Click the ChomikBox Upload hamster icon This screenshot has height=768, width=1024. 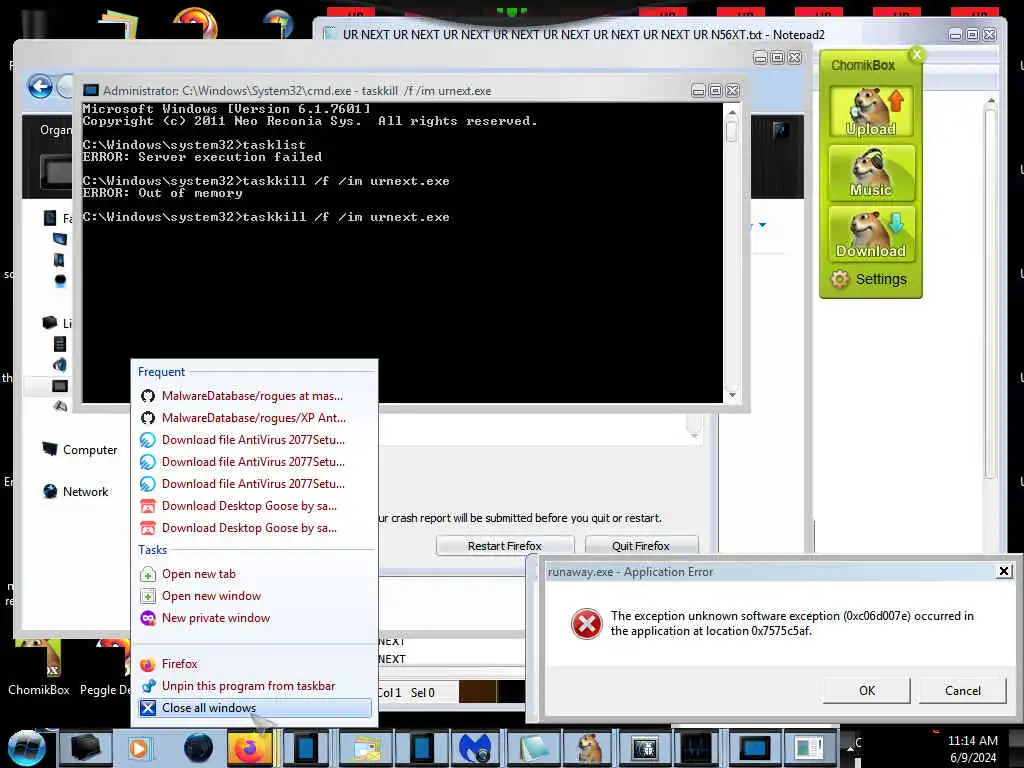pos(871,111)
